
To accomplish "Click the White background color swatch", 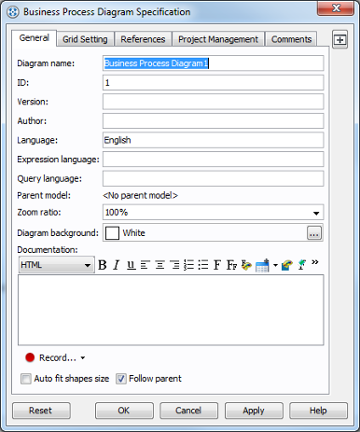I will (x=112, y=233).
